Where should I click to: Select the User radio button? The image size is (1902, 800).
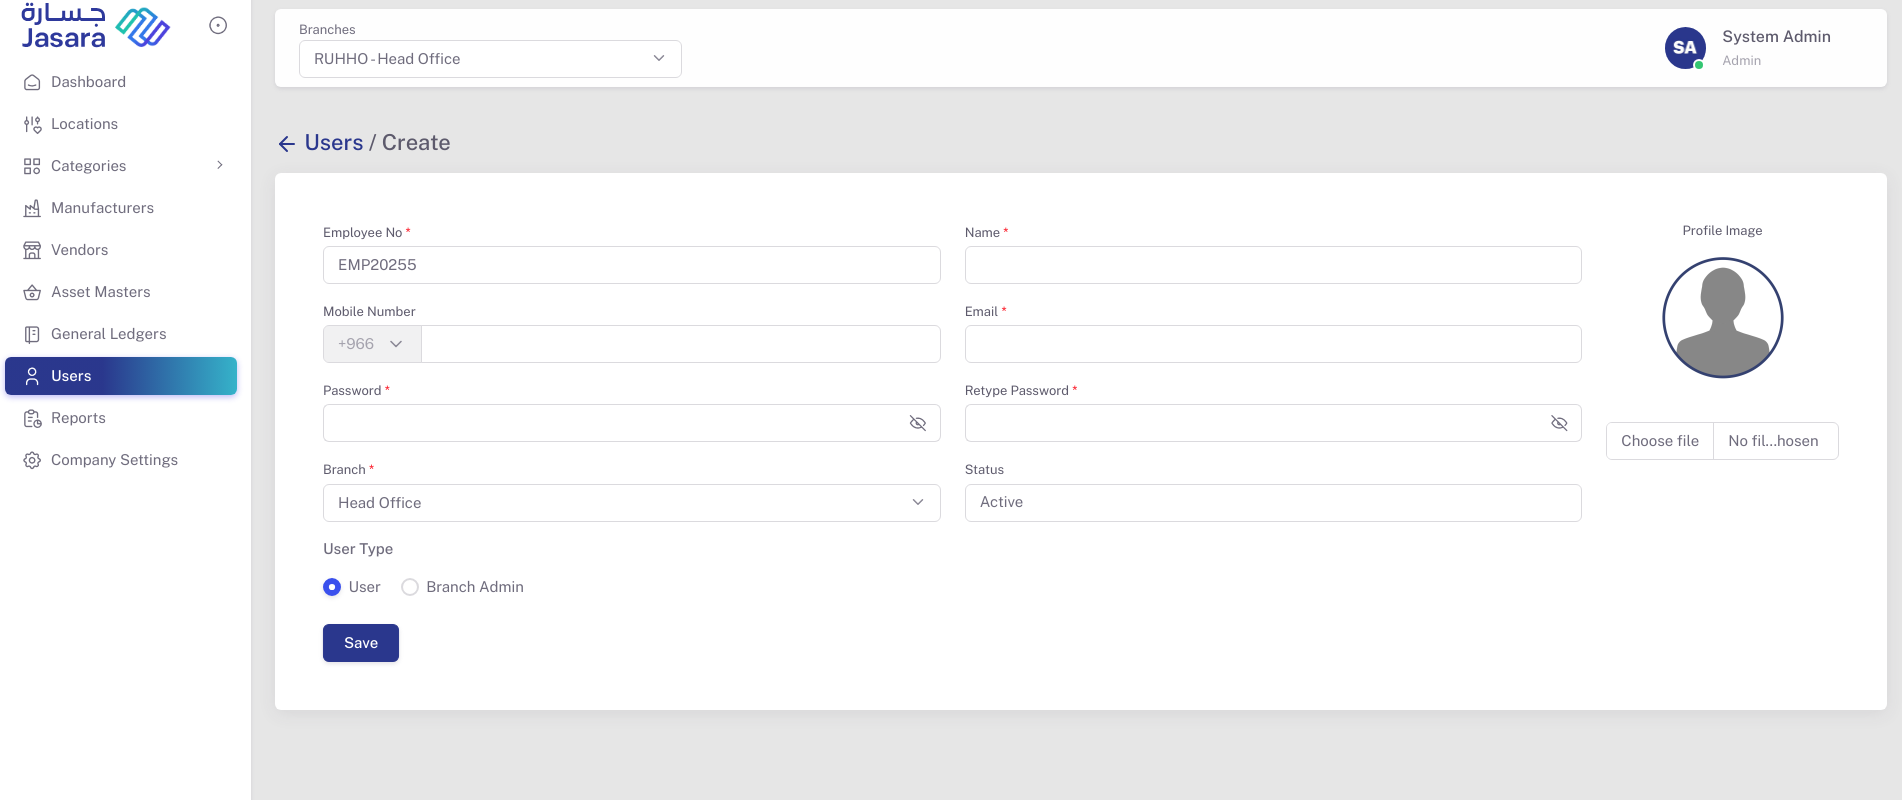click(x=332, y=587)
